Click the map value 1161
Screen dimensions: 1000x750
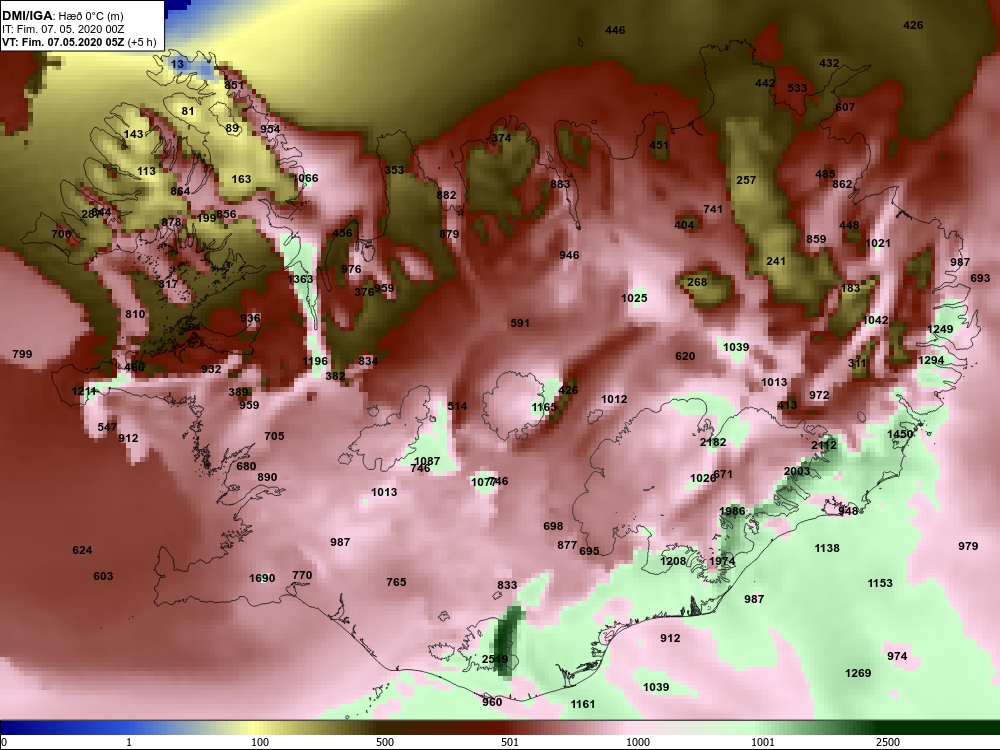pos(582,703)
